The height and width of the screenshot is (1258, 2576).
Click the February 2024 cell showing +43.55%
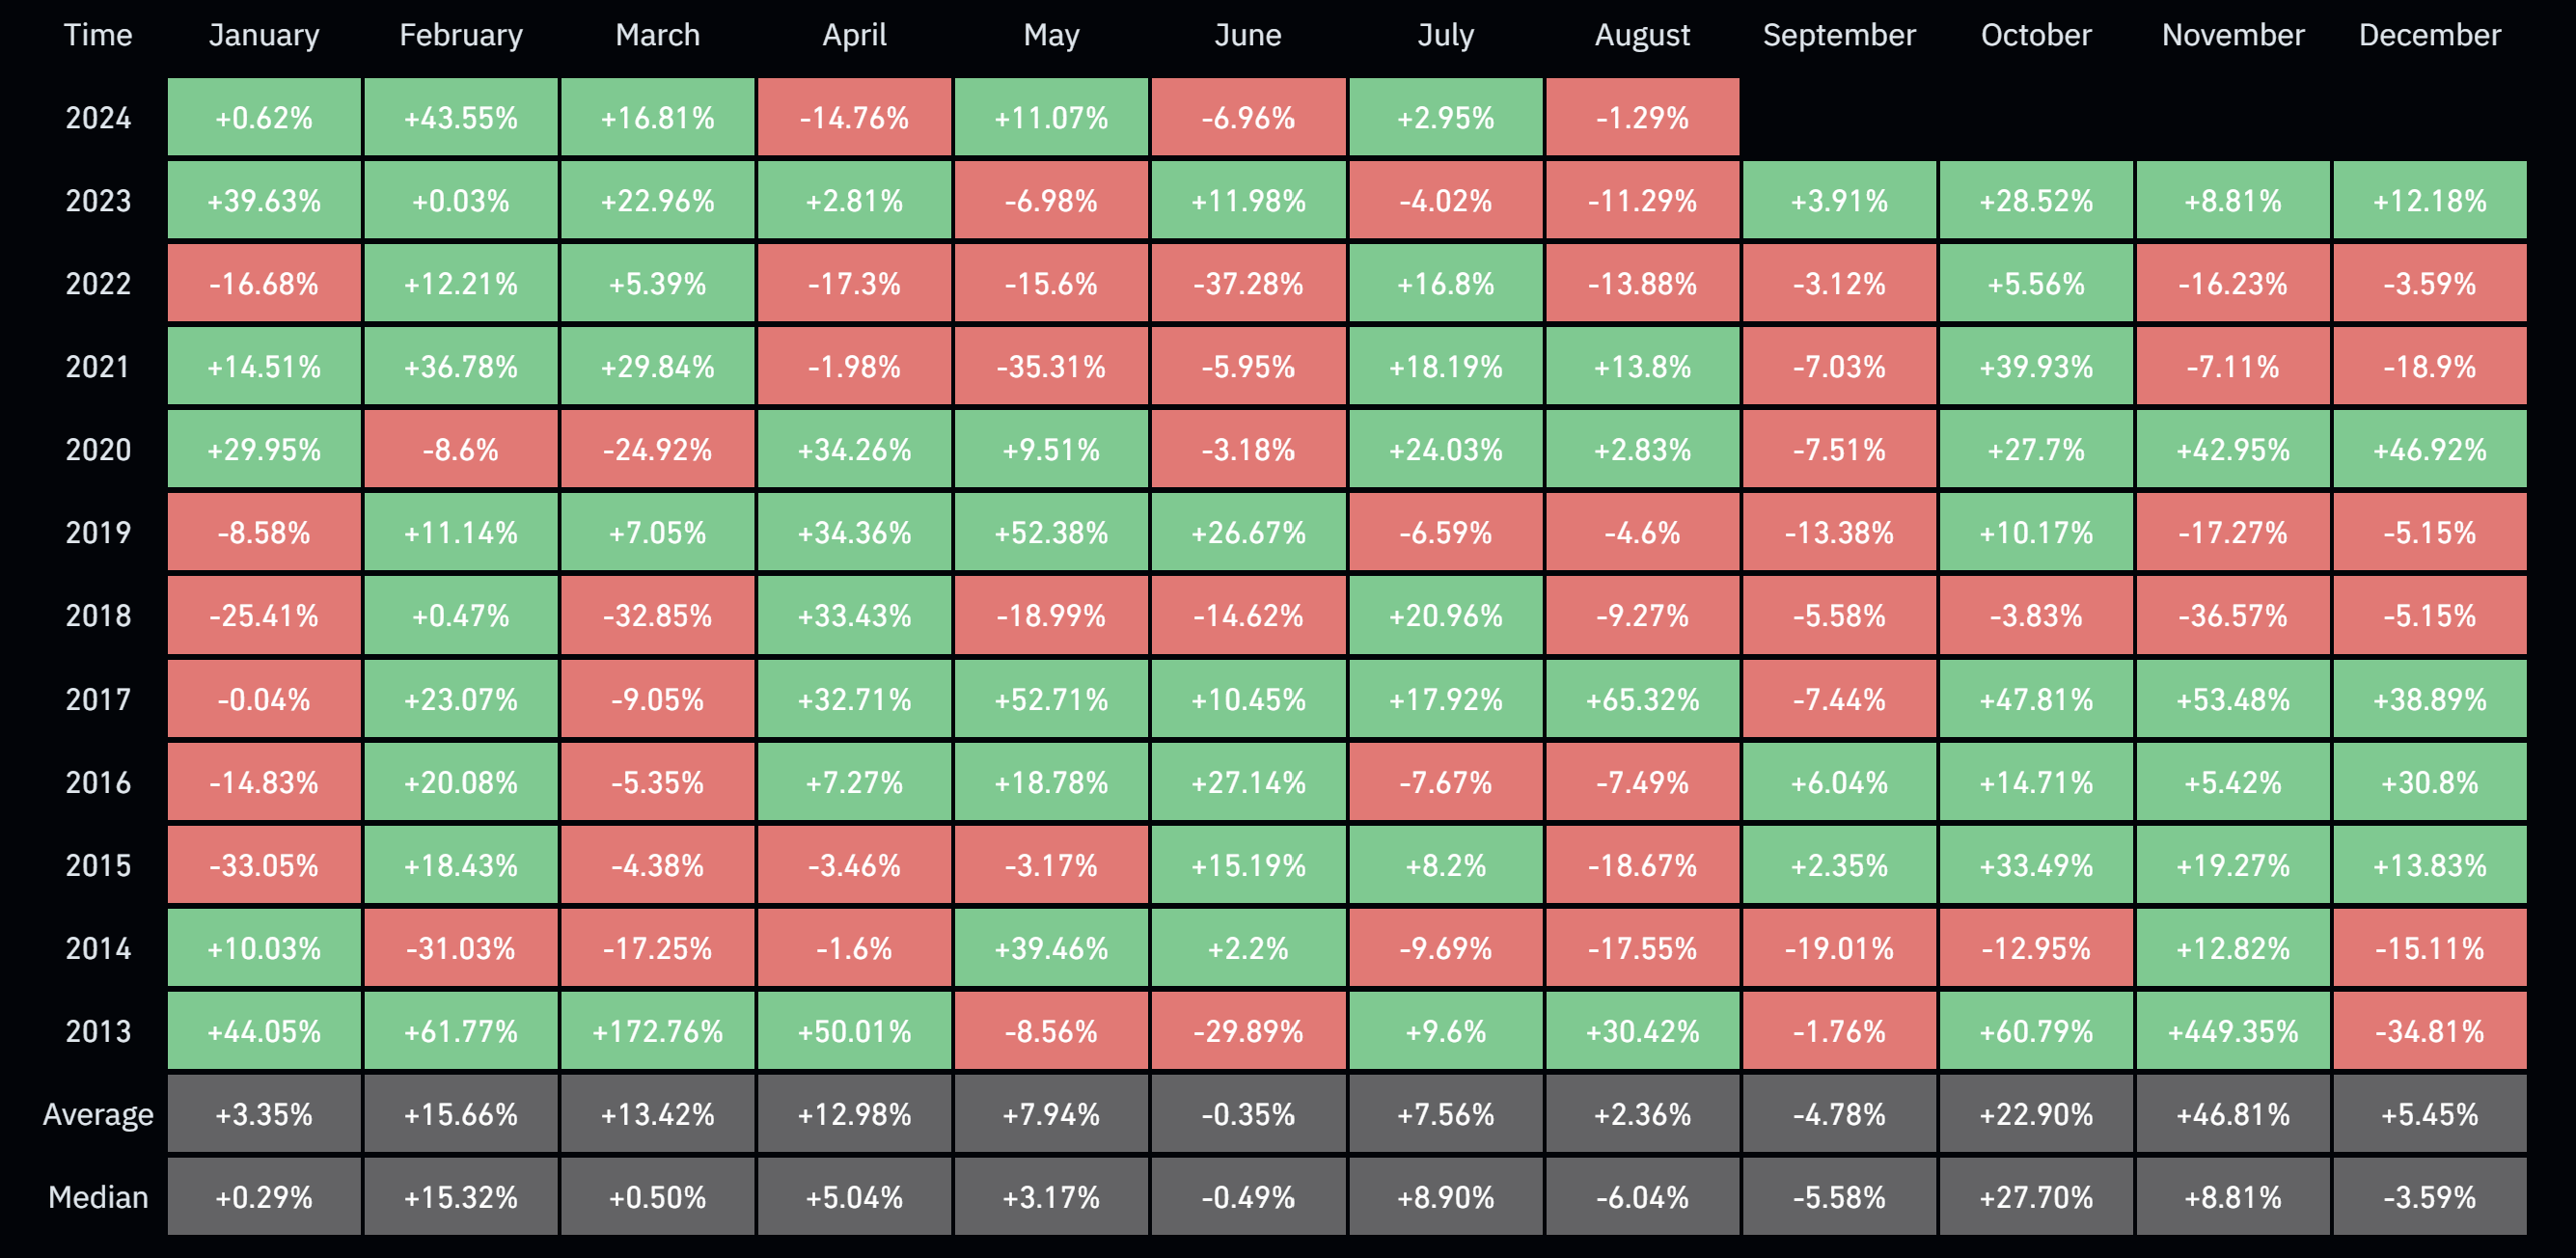(461, 118)
